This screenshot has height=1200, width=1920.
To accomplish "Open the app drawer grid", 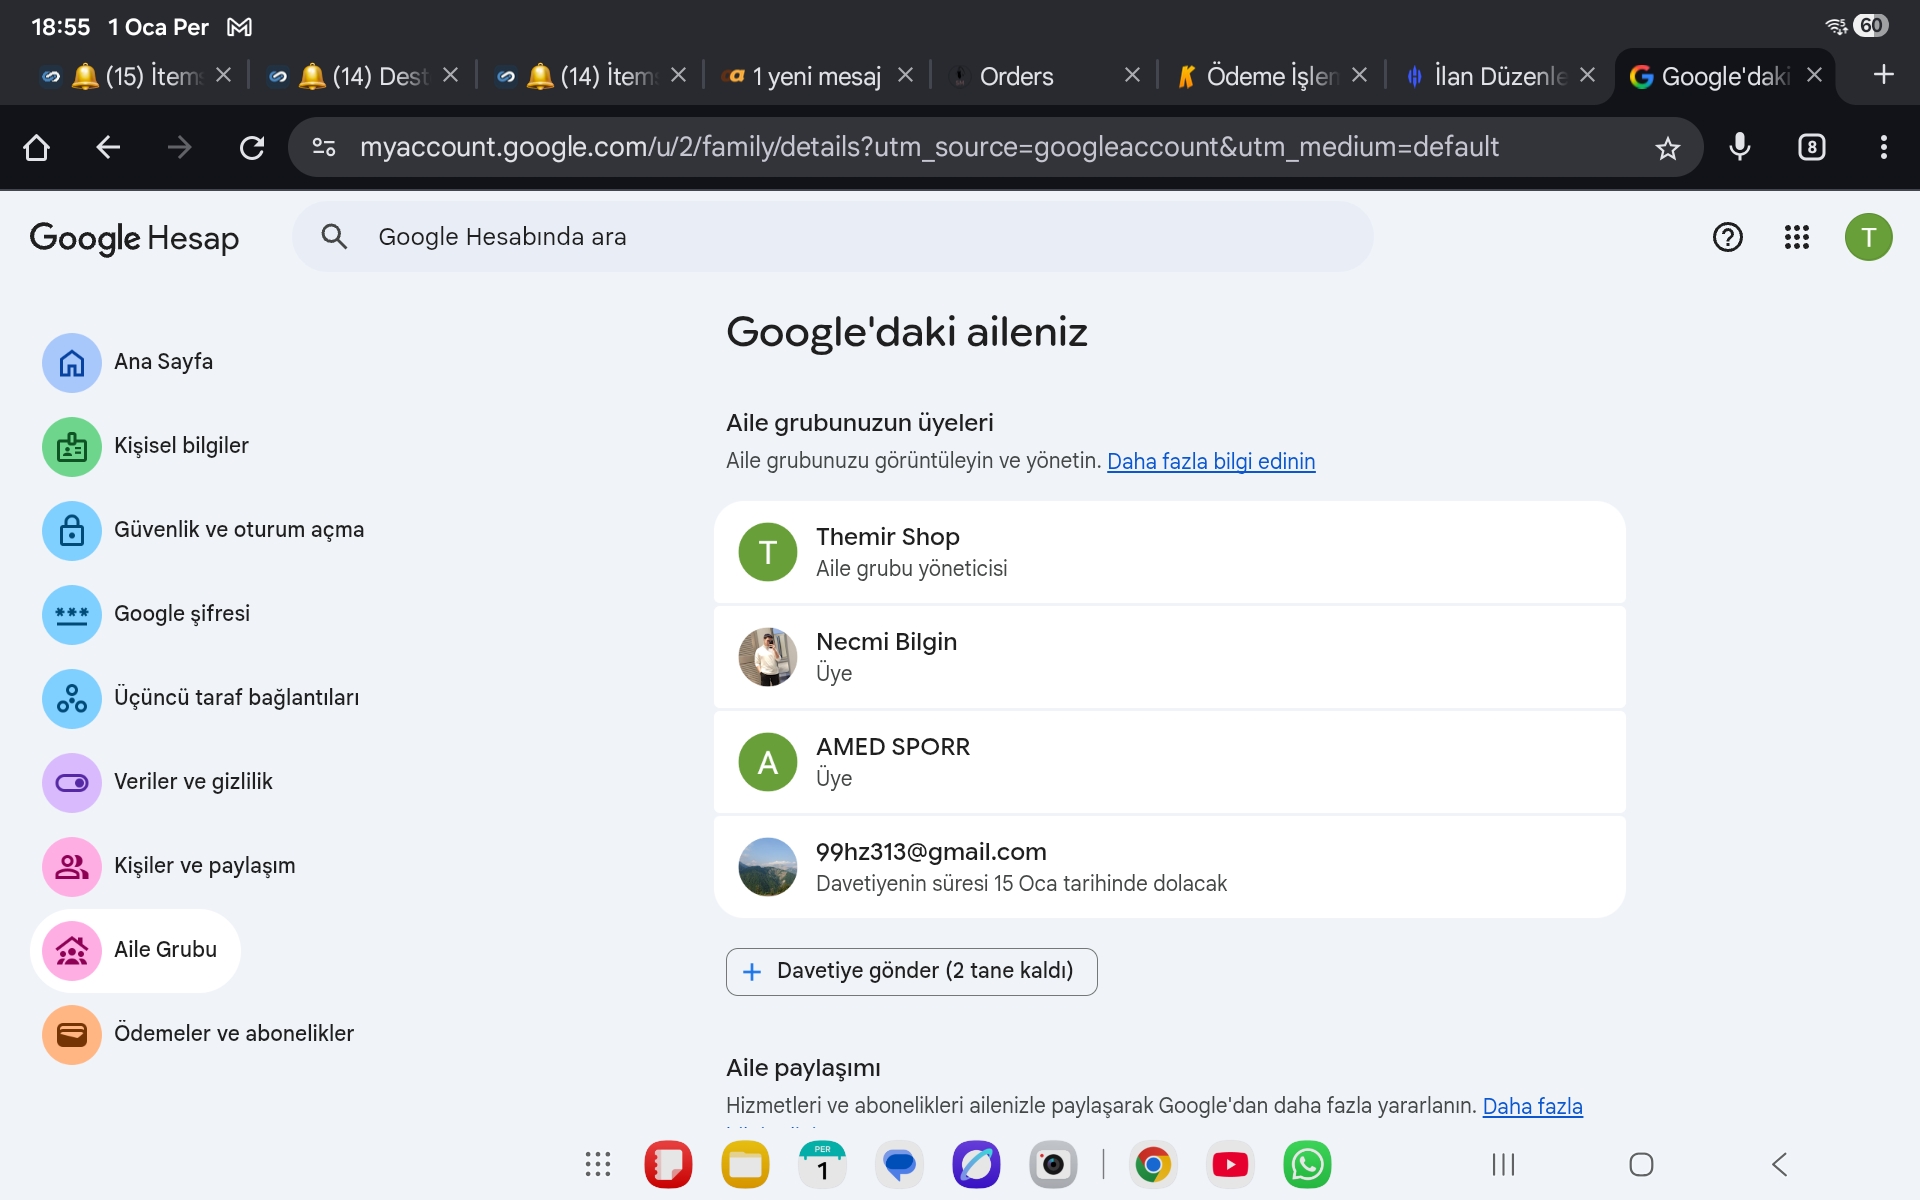I will [x=598, y=1164].
